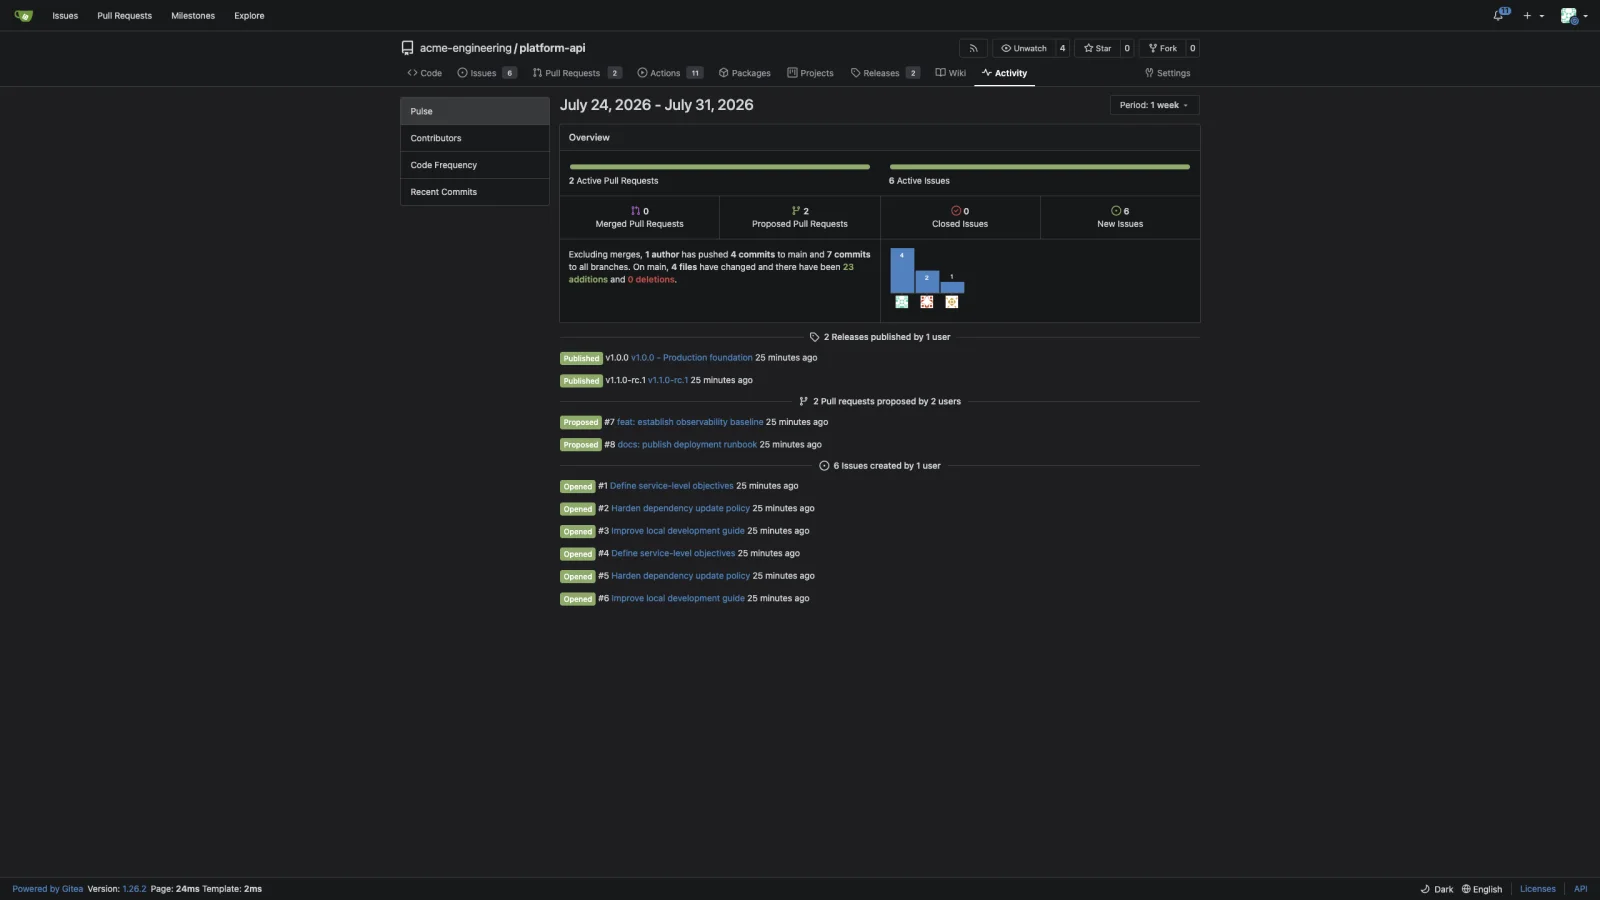1600x900 pixels.
Task: Open repository Settings
Action: pos(1168,73)
